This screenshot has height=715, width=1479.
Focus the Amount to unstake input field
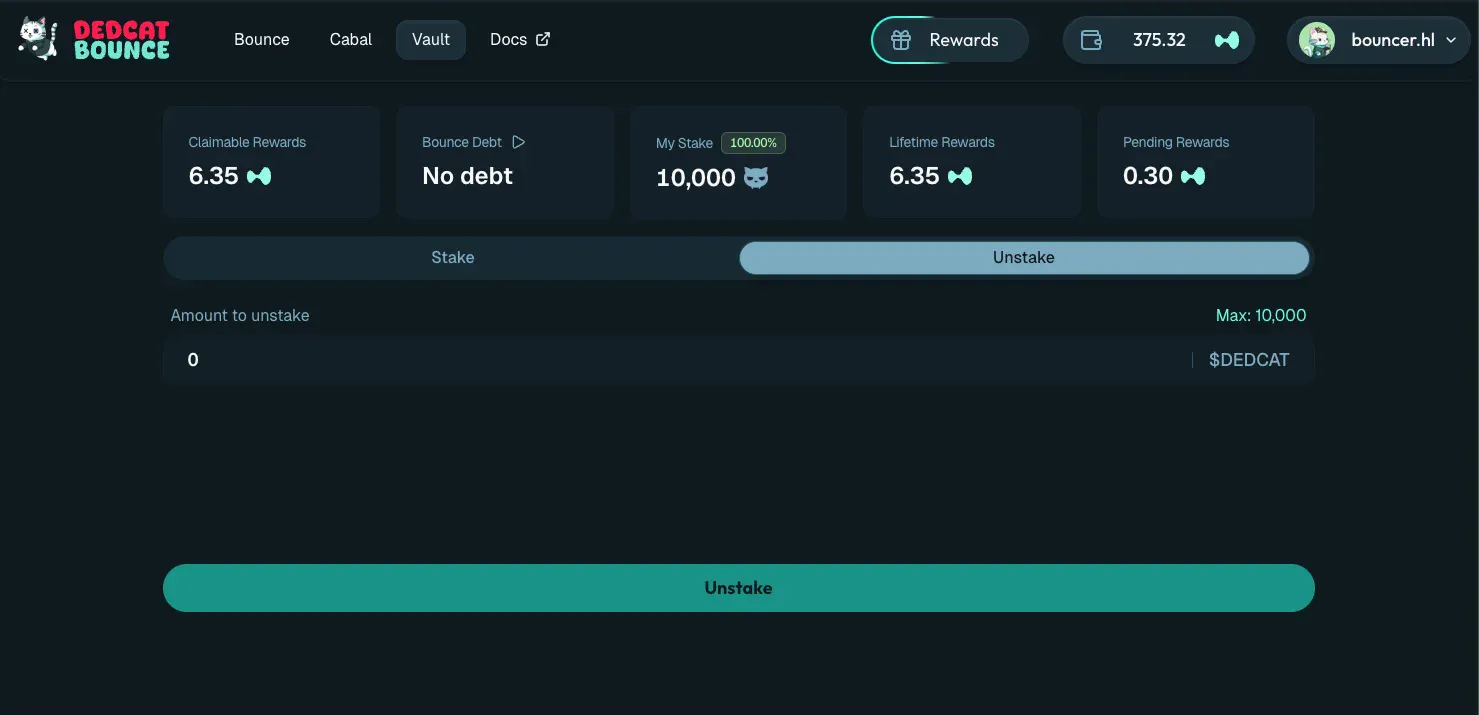(680, 360)
